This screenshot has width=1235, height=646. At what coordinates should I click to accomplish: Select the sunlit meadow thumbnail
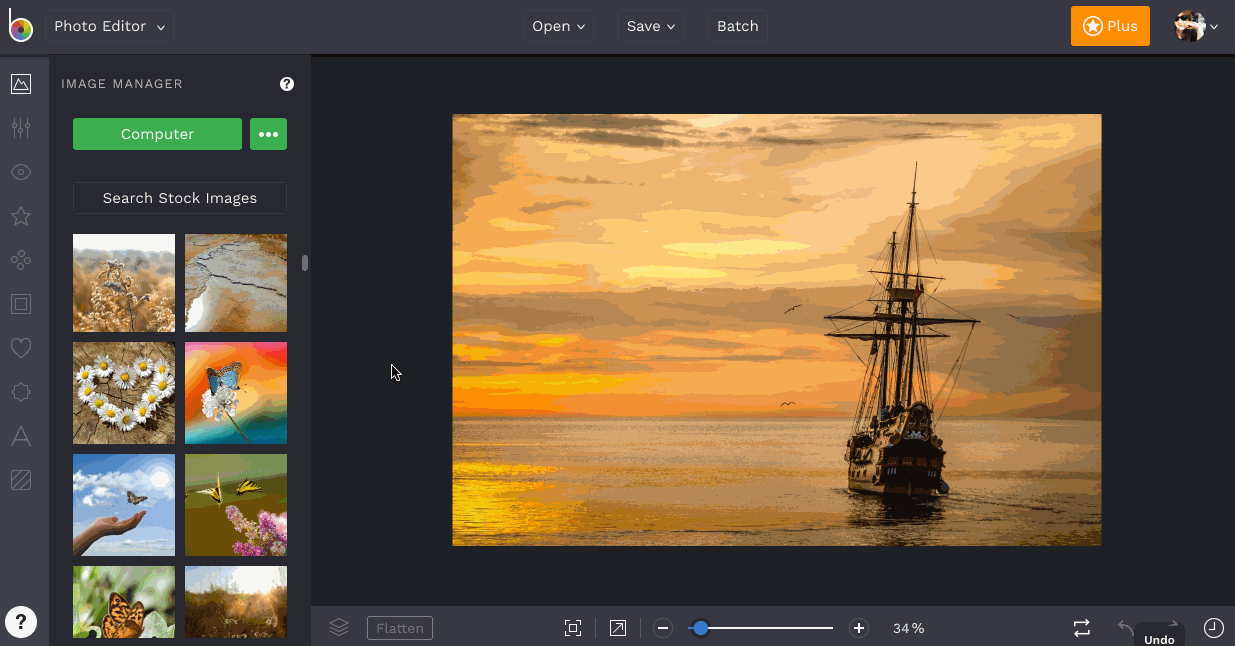pos(236,602)
